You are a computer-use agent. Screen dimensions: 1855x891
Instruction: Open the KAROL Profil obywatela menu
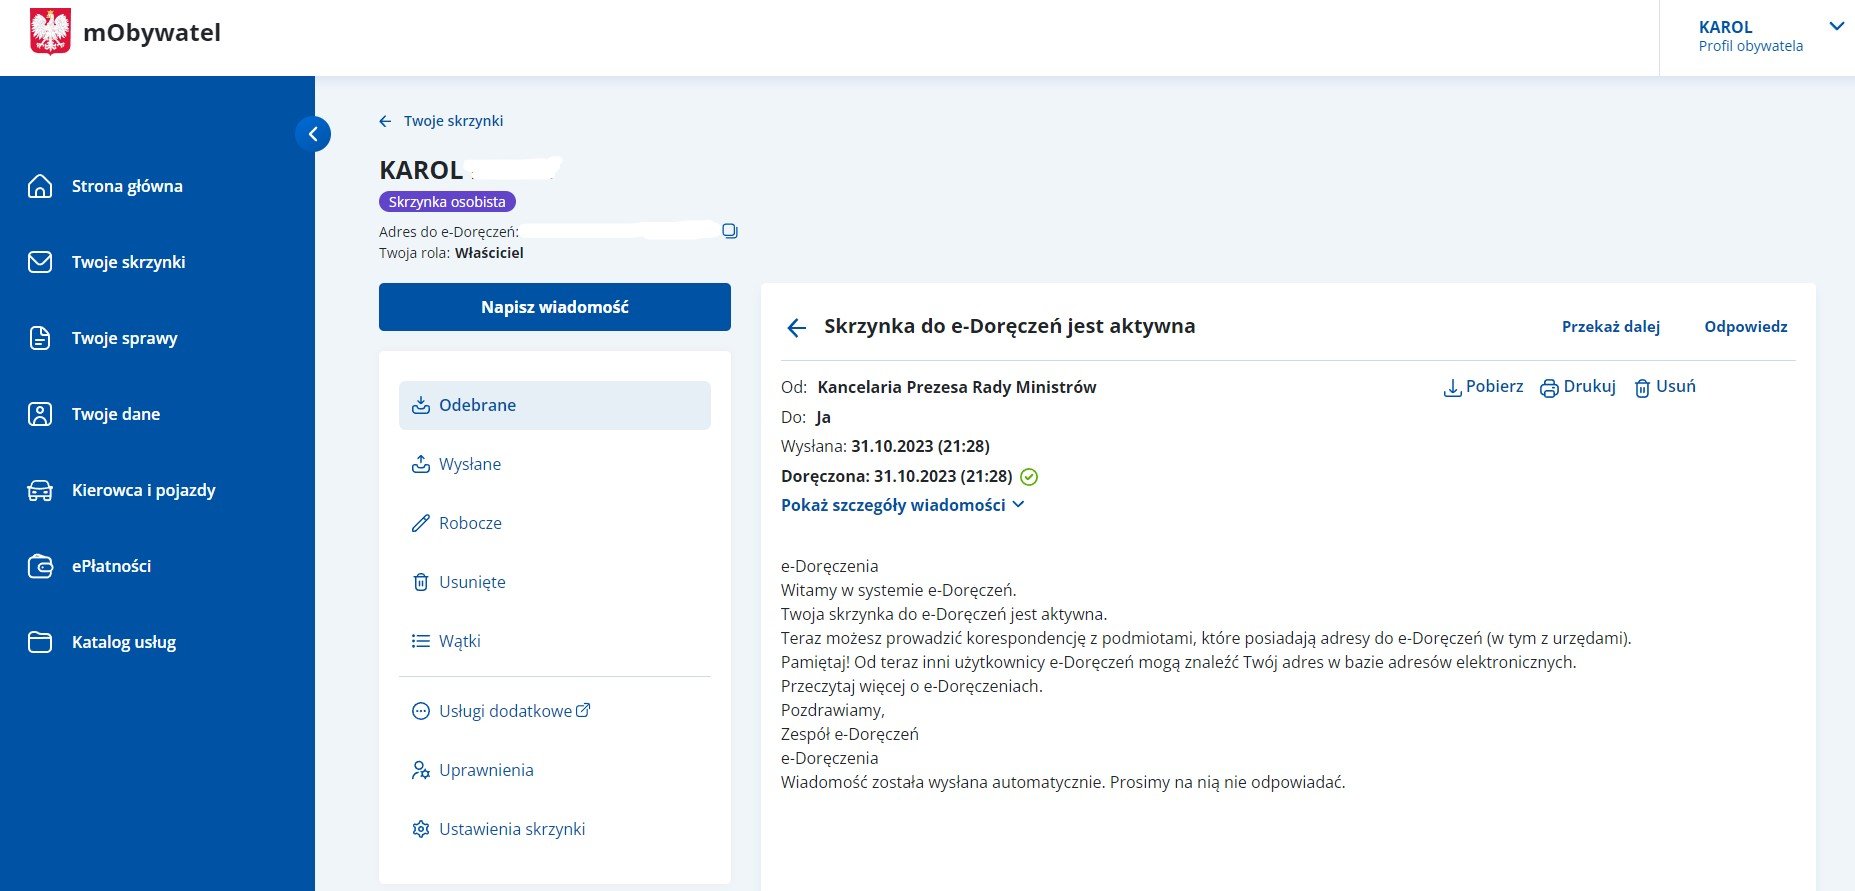pos(1756,37)
